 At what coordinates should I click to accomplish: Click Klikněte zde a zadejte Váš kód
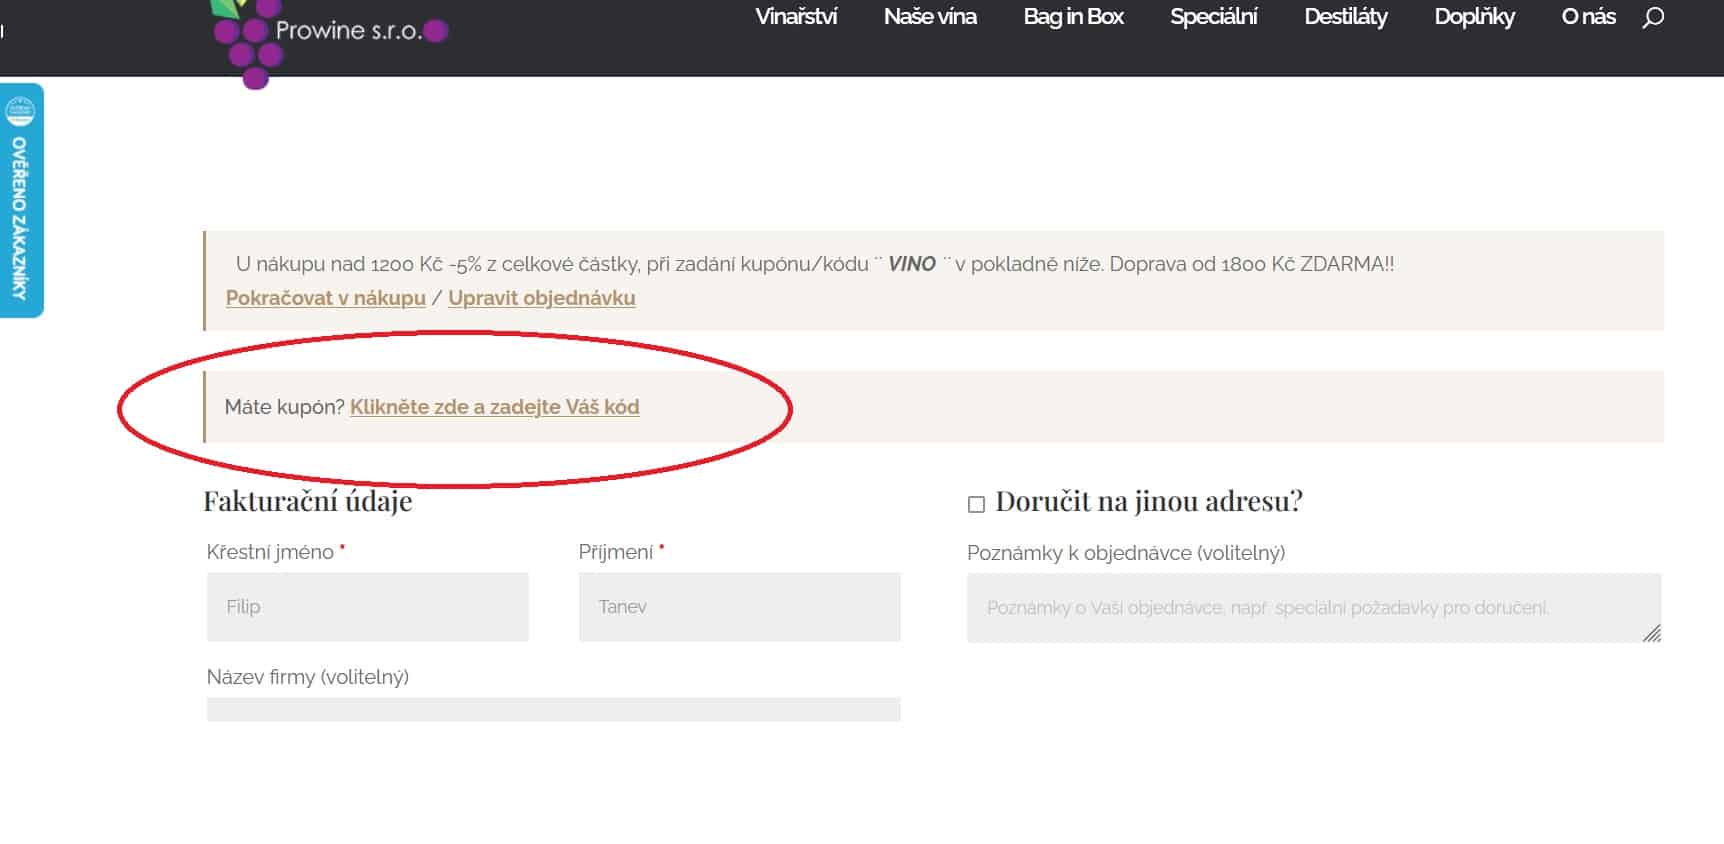pyautogui.click(x=494, y=407)
